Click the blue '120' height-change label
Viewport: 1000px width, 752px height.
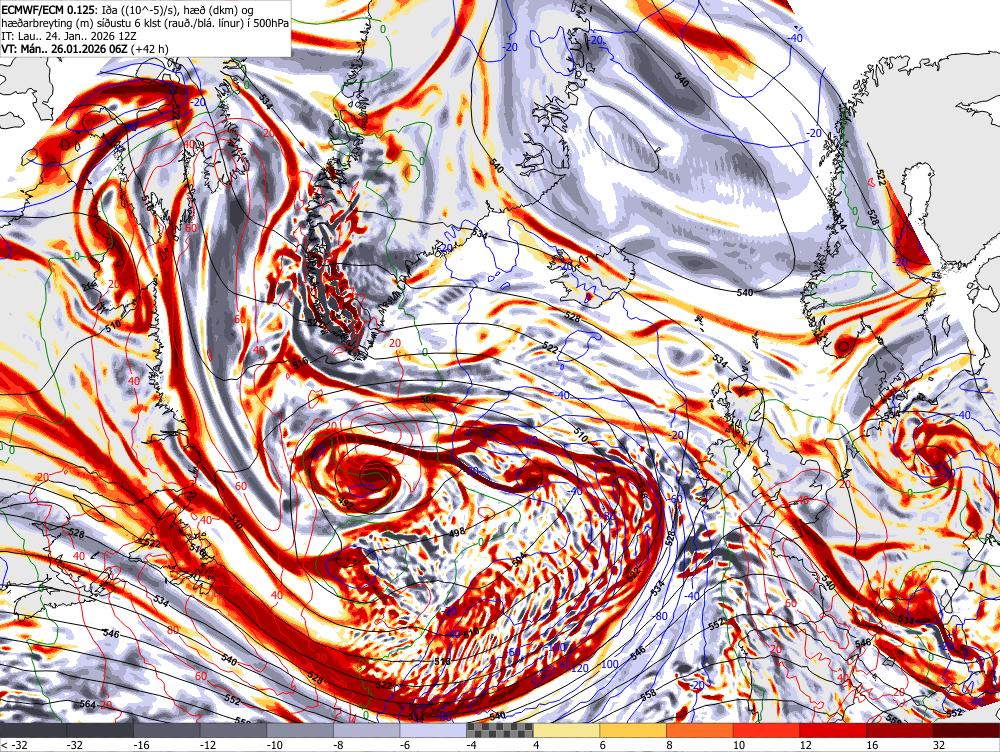click(580, 668)
